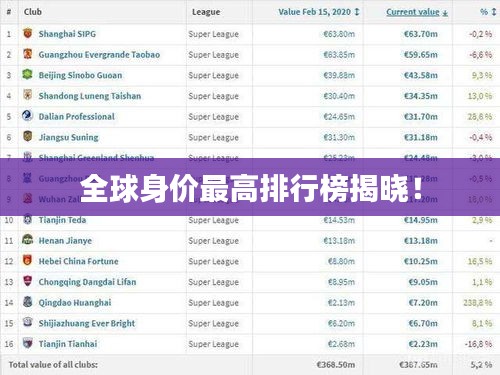Open the €34.35m current value
Viewport: 500px width, 375px height.
point(421,96)
